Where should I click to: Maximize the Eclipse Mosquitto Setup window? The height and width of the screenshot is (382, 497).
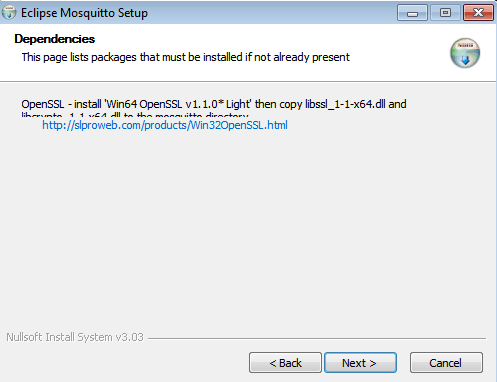pyautogui.click(x=445, y=13)
